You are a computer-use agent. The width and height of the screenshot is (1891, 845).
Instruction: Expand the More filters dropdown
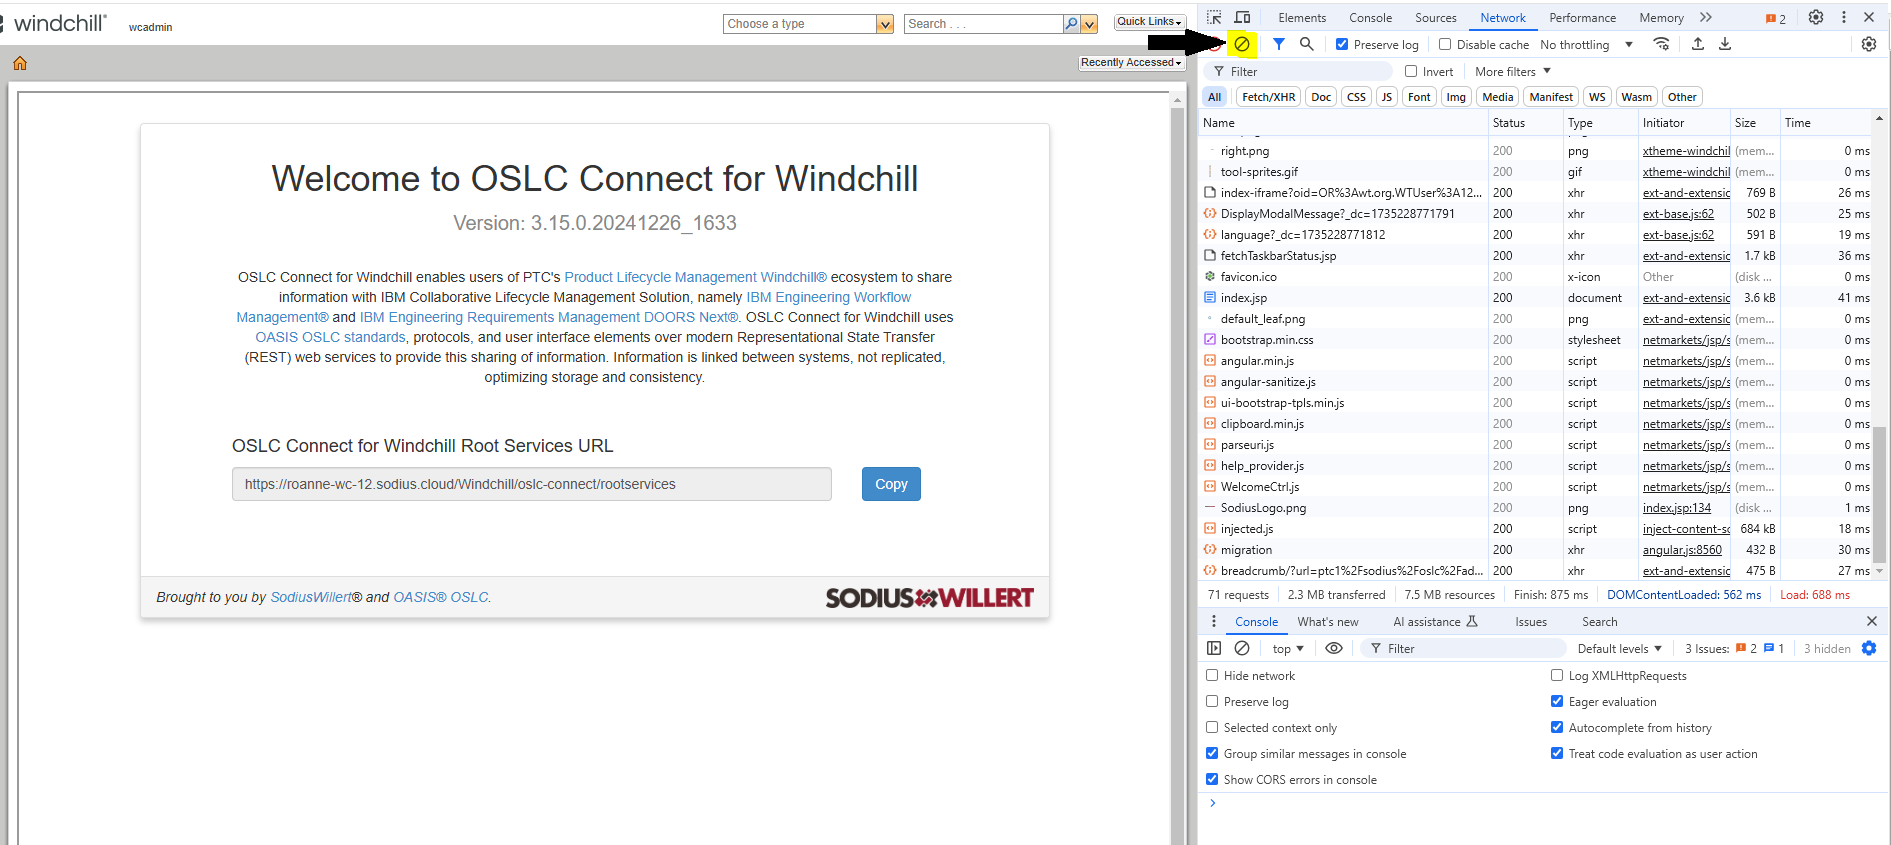[x=1513, y=72]
